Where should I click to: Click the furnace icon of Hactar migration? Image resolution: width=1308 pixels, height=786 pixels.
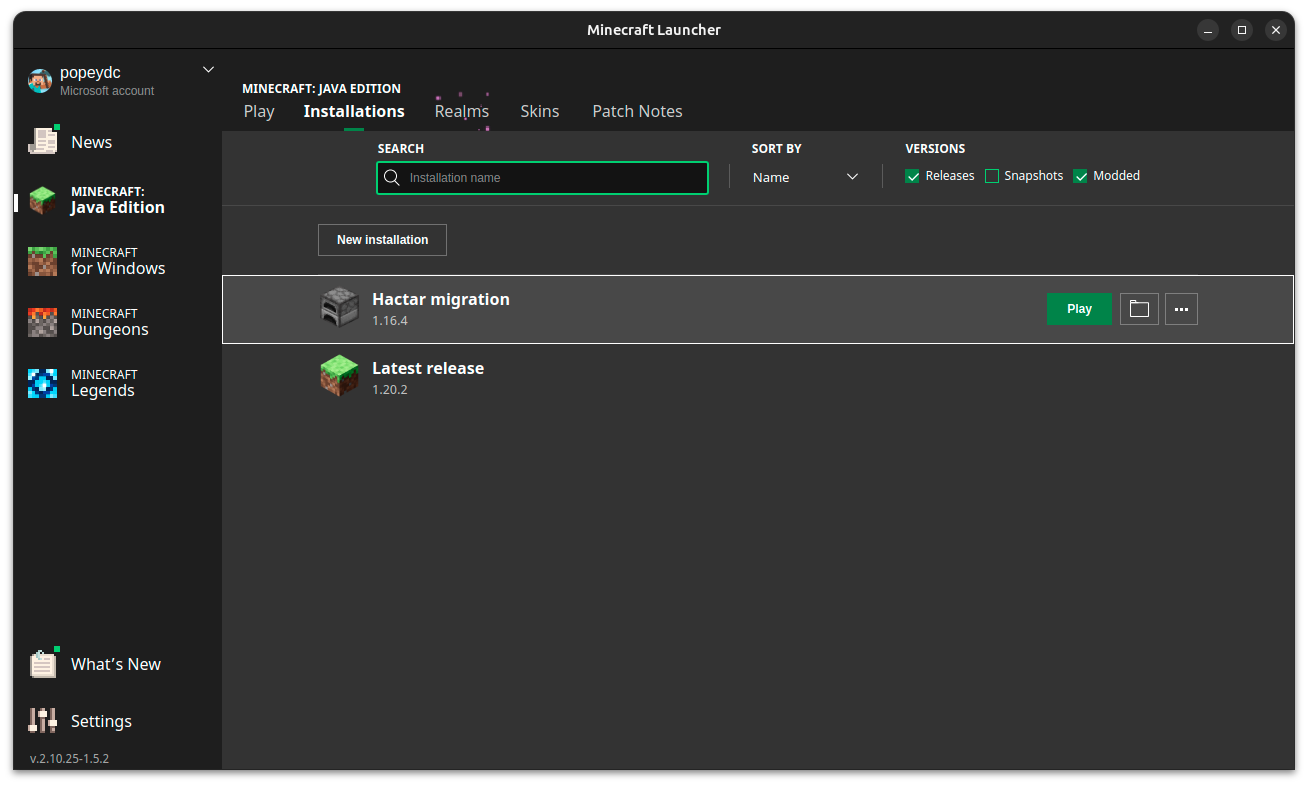(339, 308)
